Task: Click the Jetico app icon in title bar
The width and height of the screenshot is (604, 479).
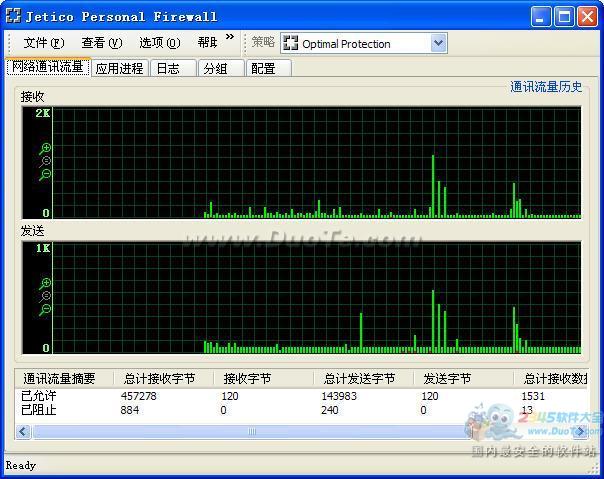Action: [x=13, y=16]
